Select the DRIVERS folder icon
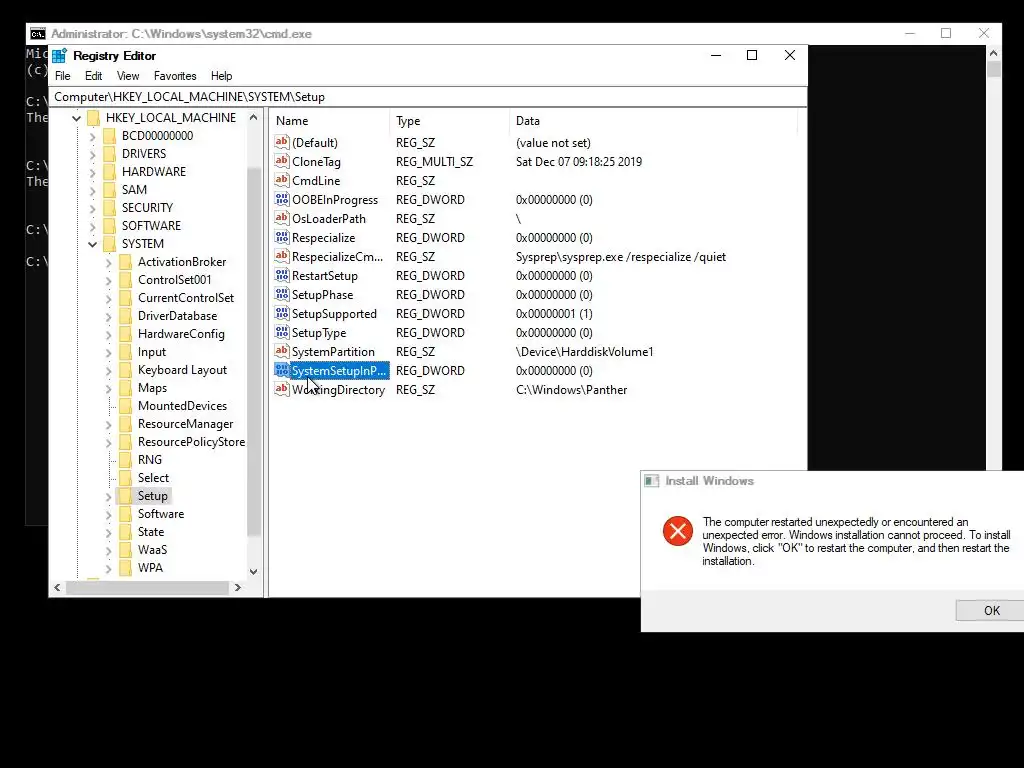This screenshot has height=768, width=1024. point(110,153)
